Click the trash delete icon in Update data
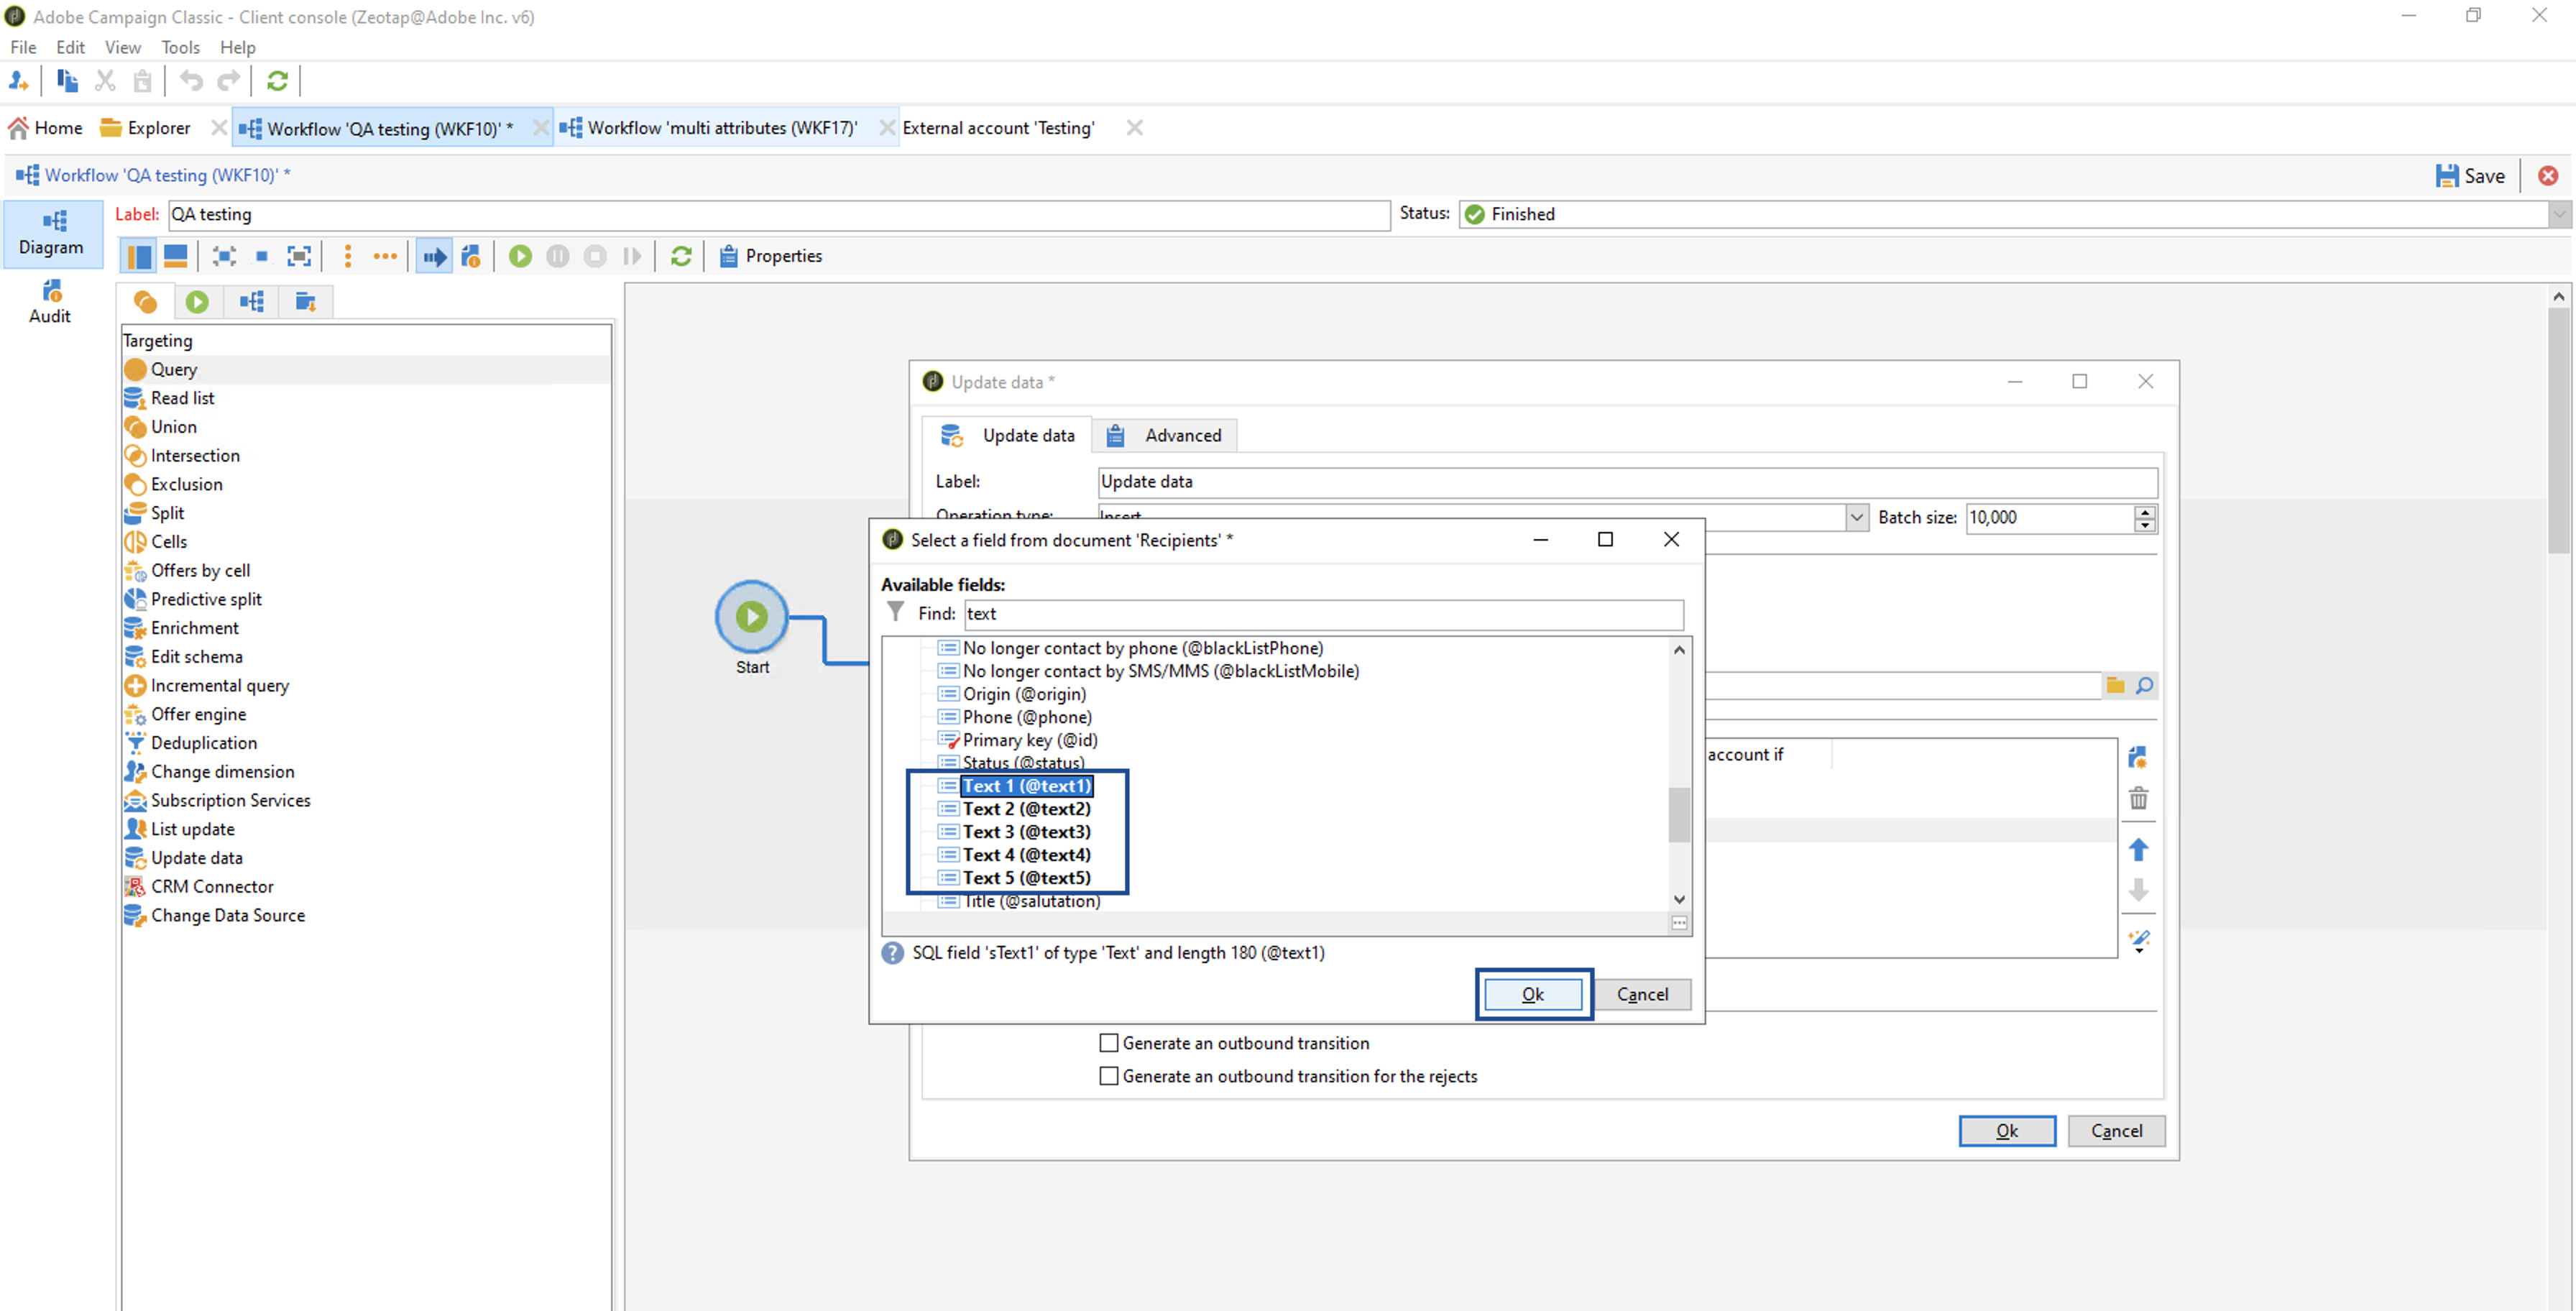 pyautogui.click(x=2138, y=798)
